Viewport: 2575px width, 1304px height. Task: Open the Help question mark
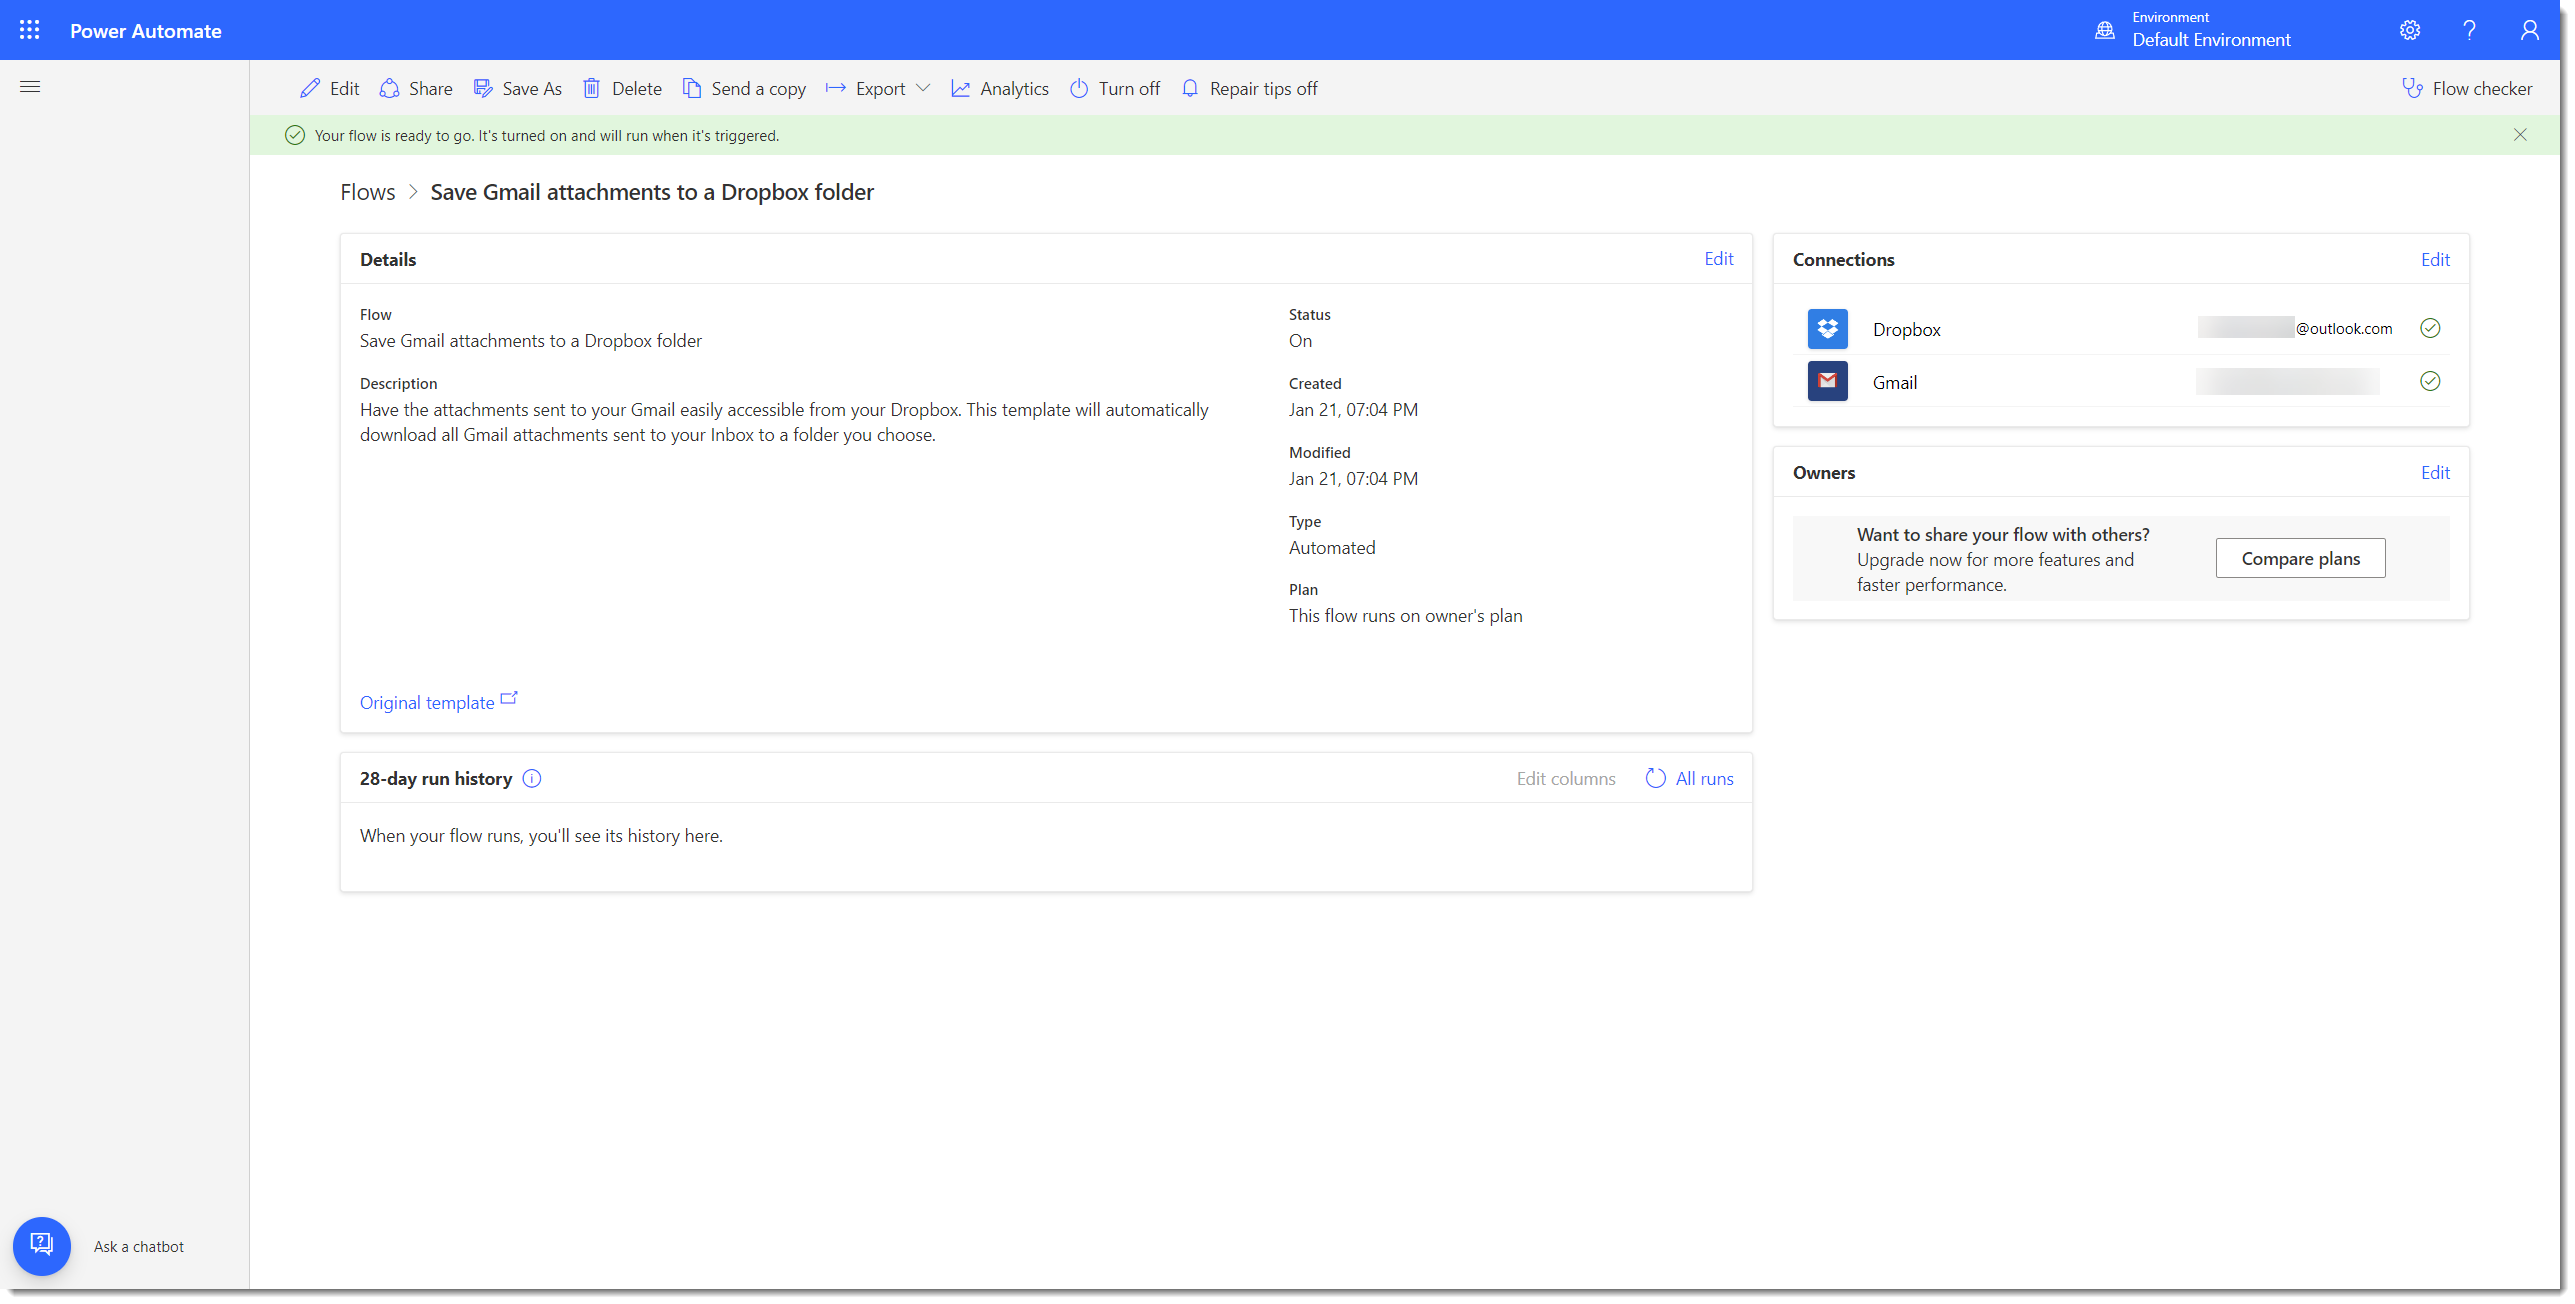[x=2469, y=30]
